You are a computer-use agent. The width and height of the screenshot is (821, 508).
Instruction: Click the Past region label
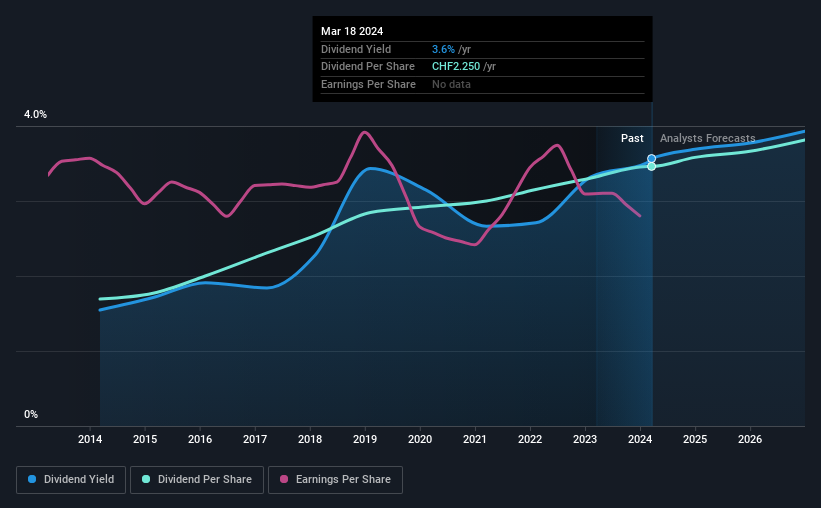(632, 138)
